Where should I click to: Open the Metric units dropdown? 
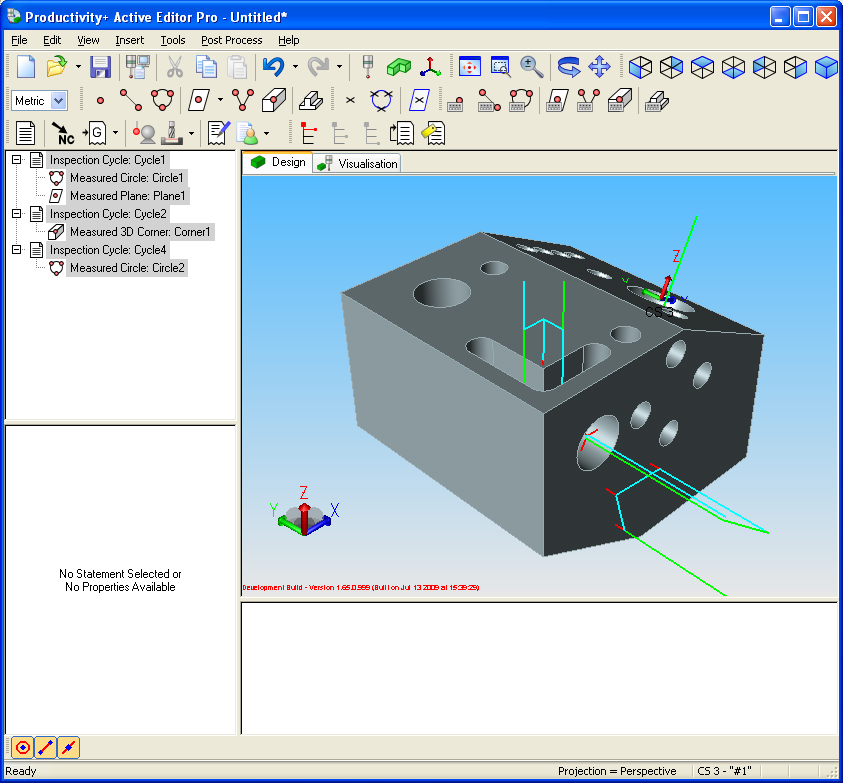pyautogui.click(x=55, y=100)
